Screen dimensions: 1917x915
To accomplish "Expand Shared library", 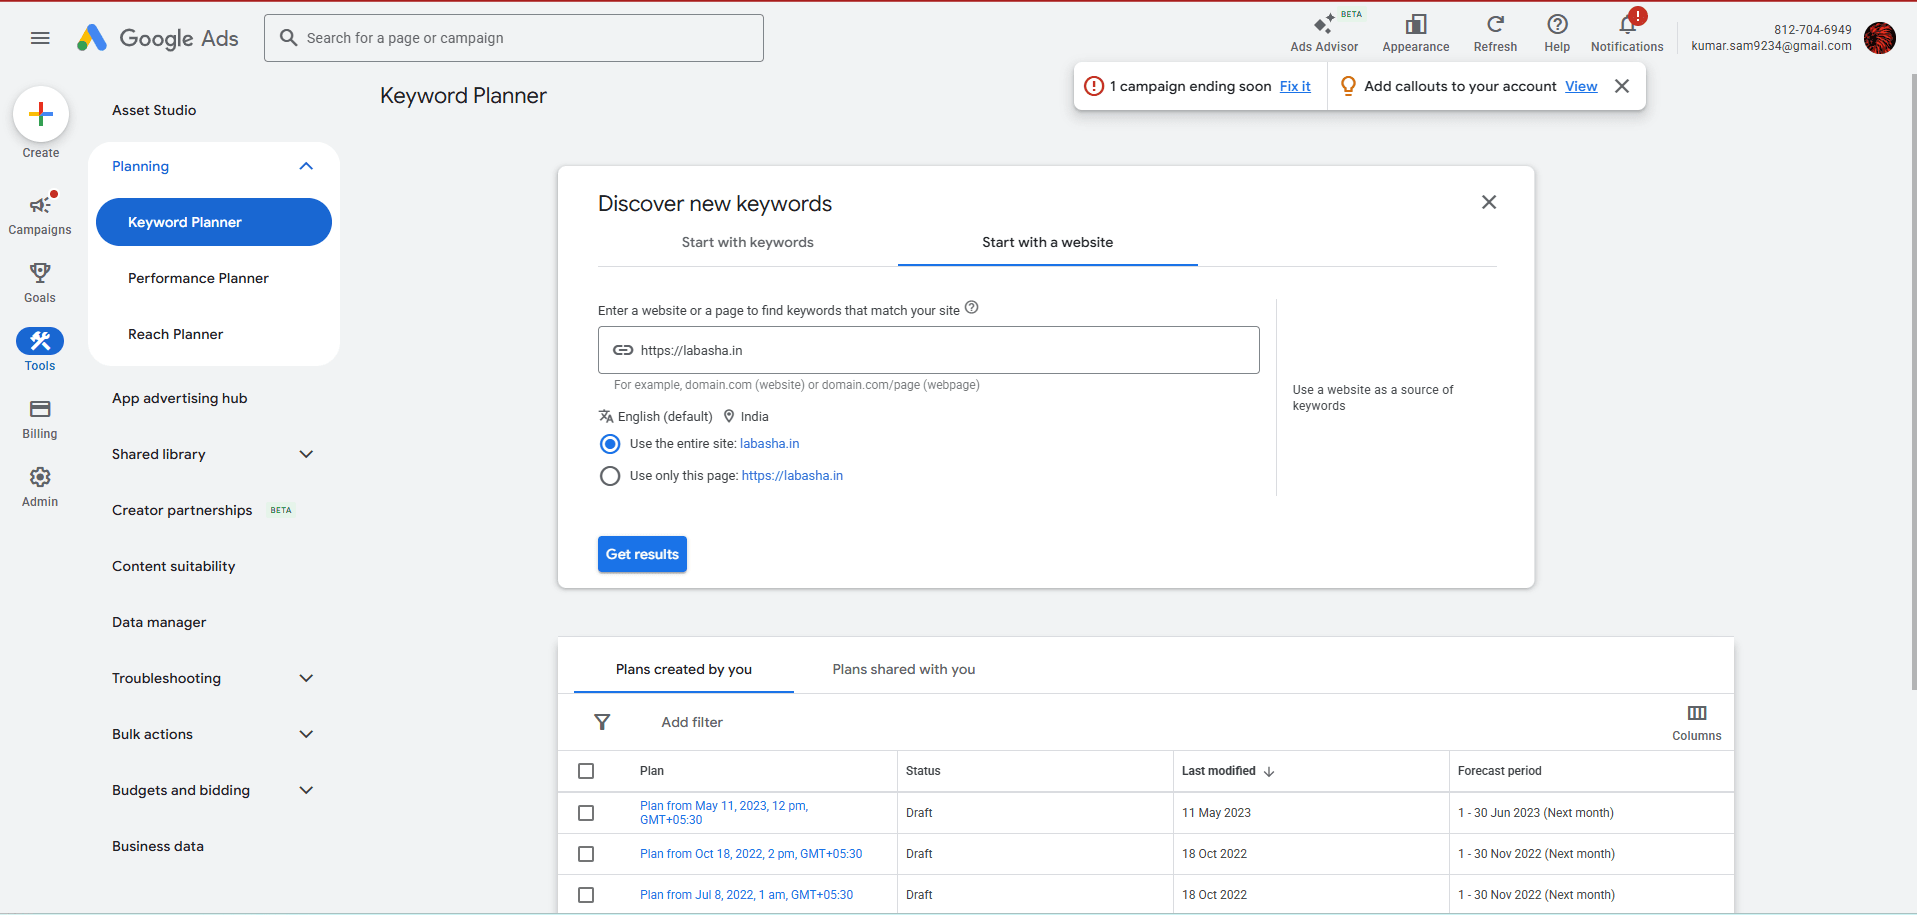I will pyautogui.click(x=306, y=453).
